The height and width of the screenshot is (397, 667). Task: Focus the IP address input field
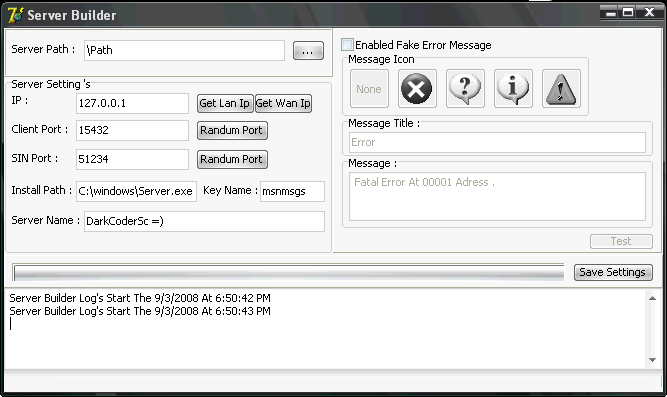[132, 103]
